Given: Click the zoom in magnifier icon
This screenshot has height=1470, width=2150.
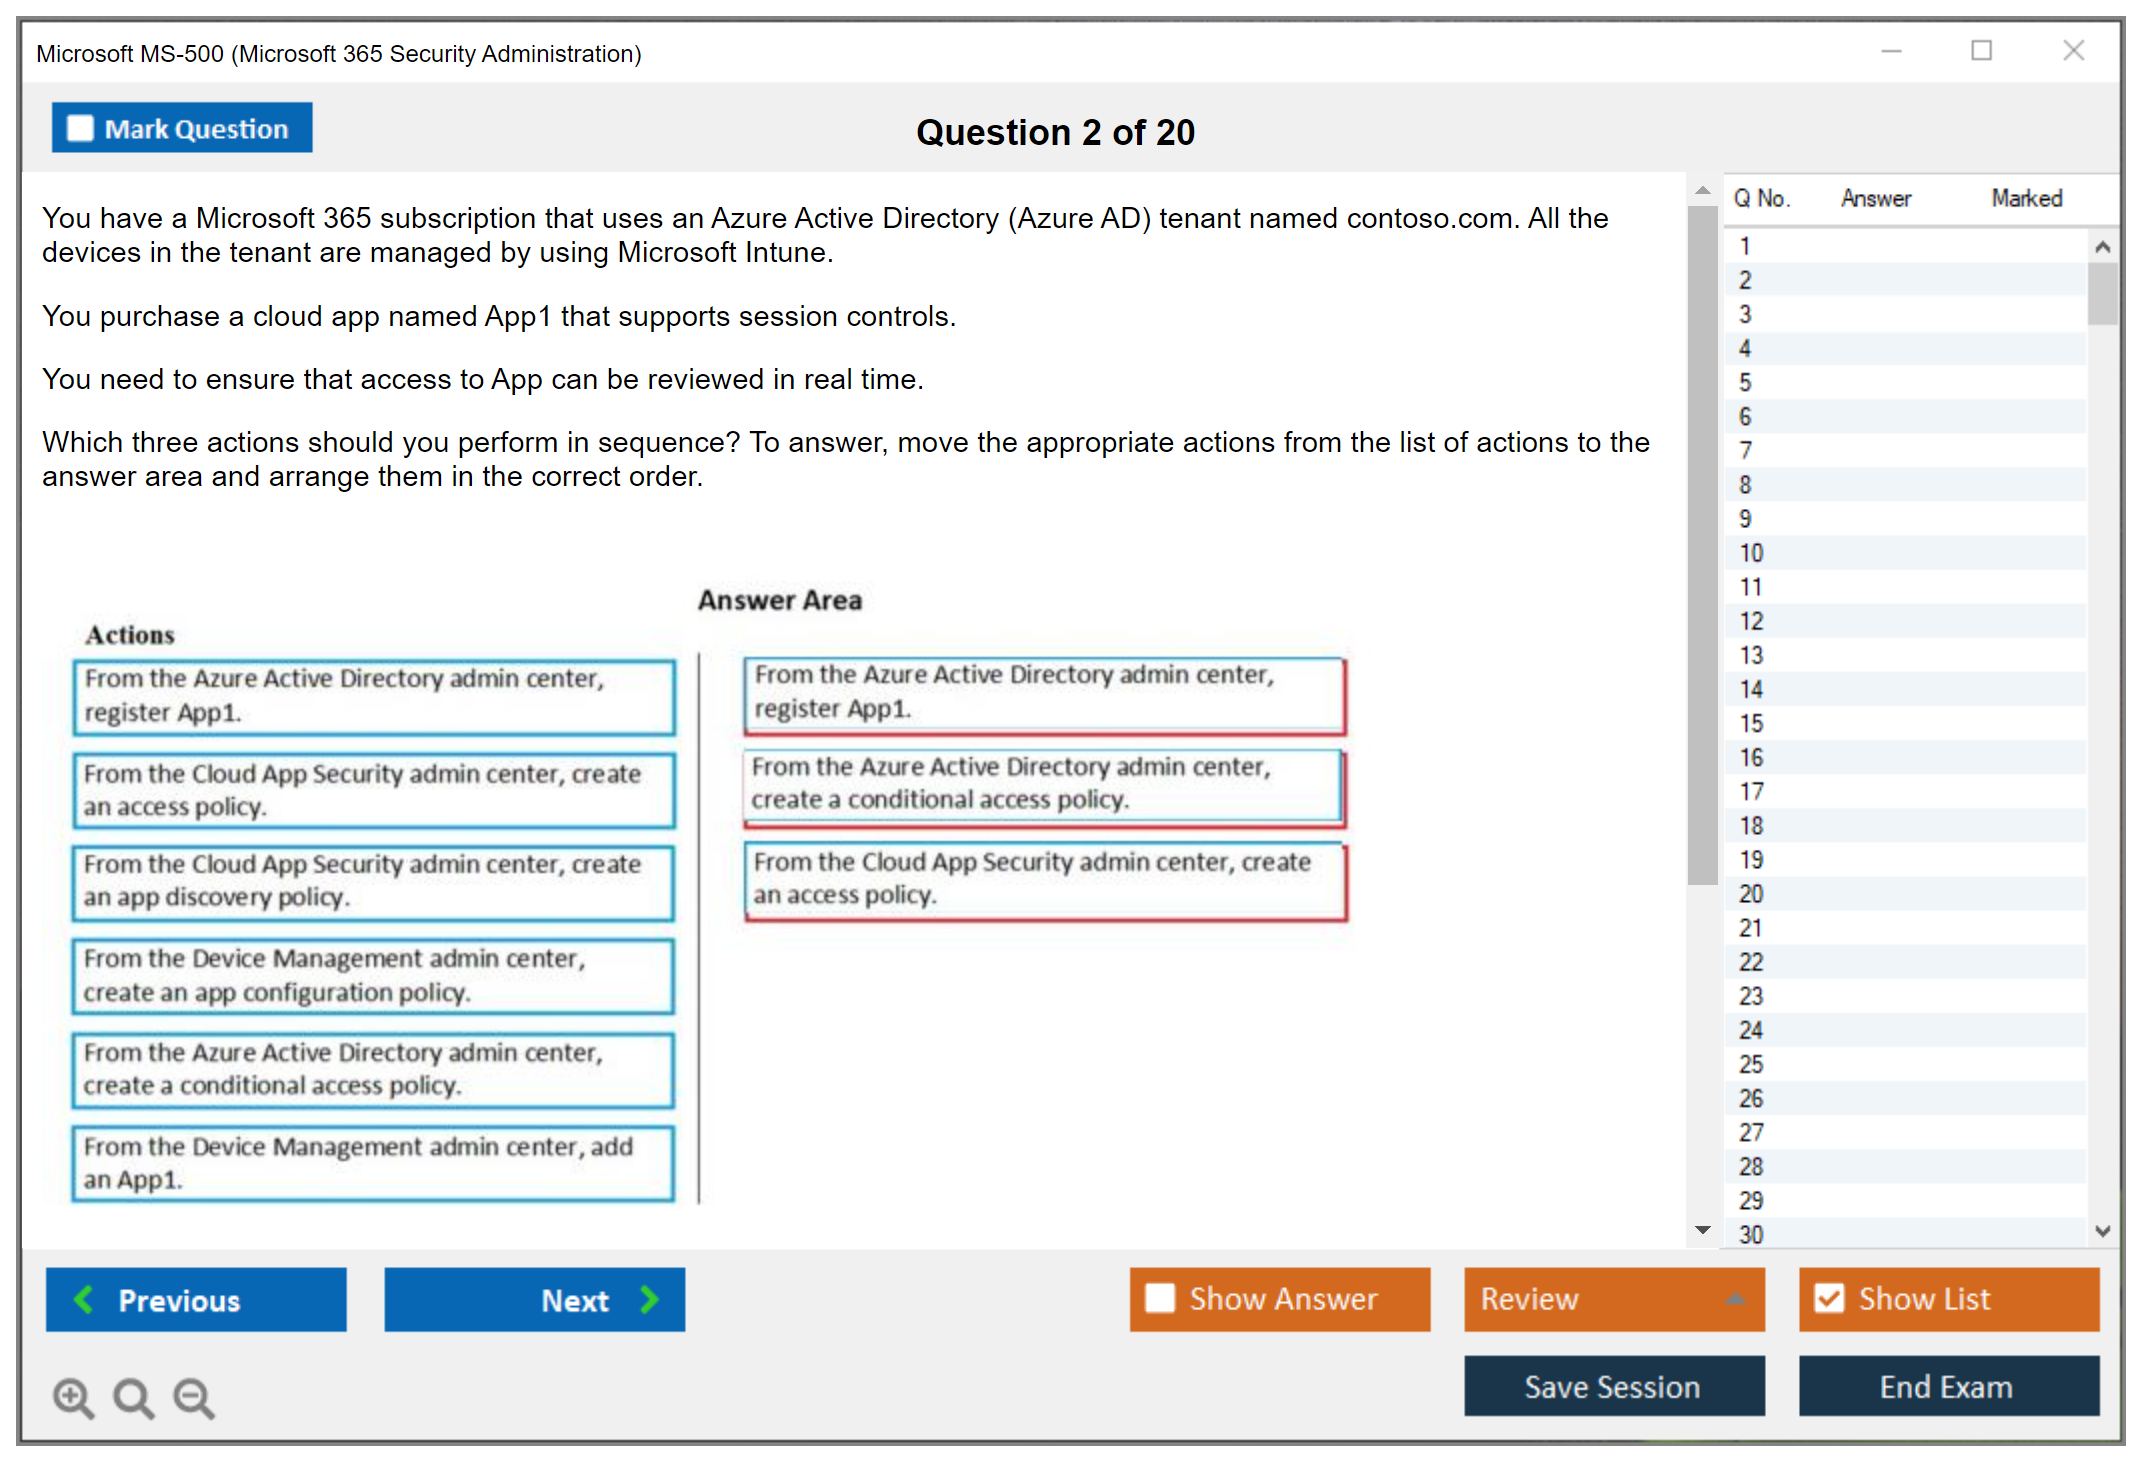Looking at the screenshot, I should pos(73,1397).
